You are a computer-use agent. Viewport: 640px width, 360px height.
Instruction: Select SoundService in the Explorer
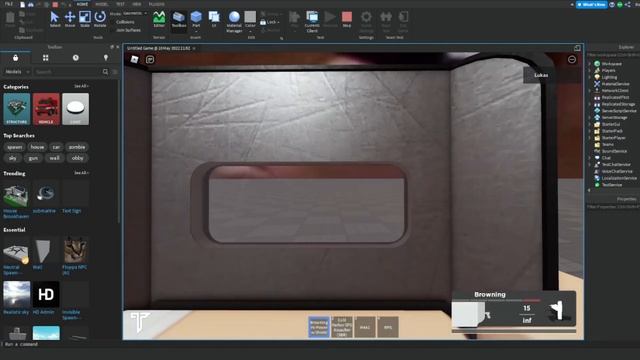tap(614, 151)
